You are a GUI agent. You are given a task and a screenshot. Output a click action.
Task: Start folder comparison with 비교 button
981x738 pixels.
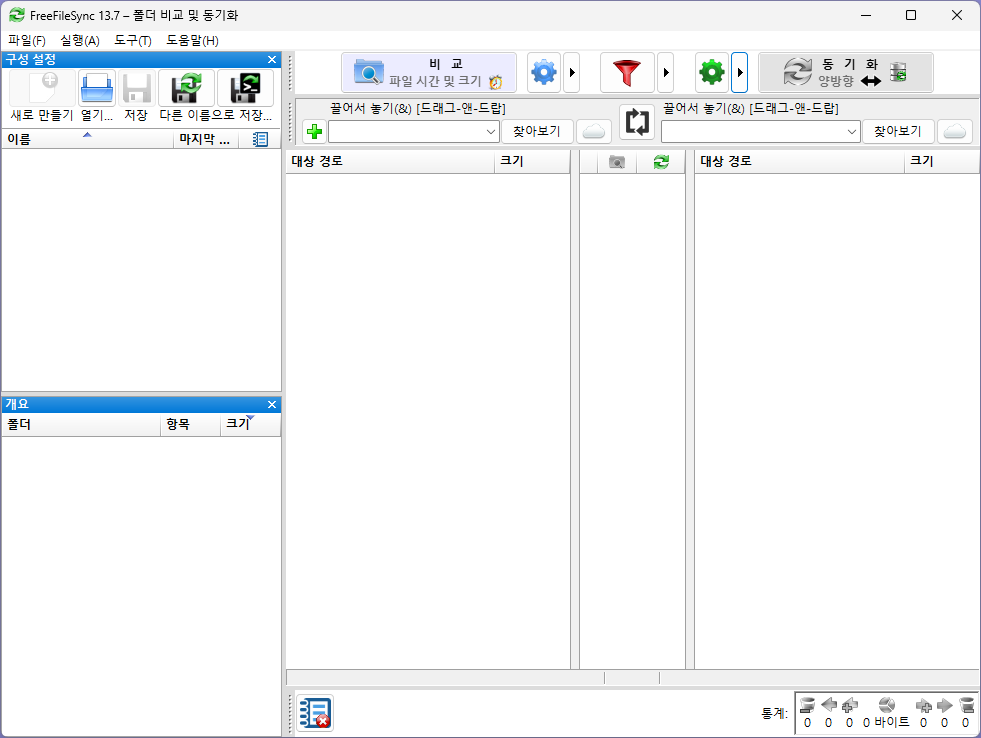tap(429, 73)
